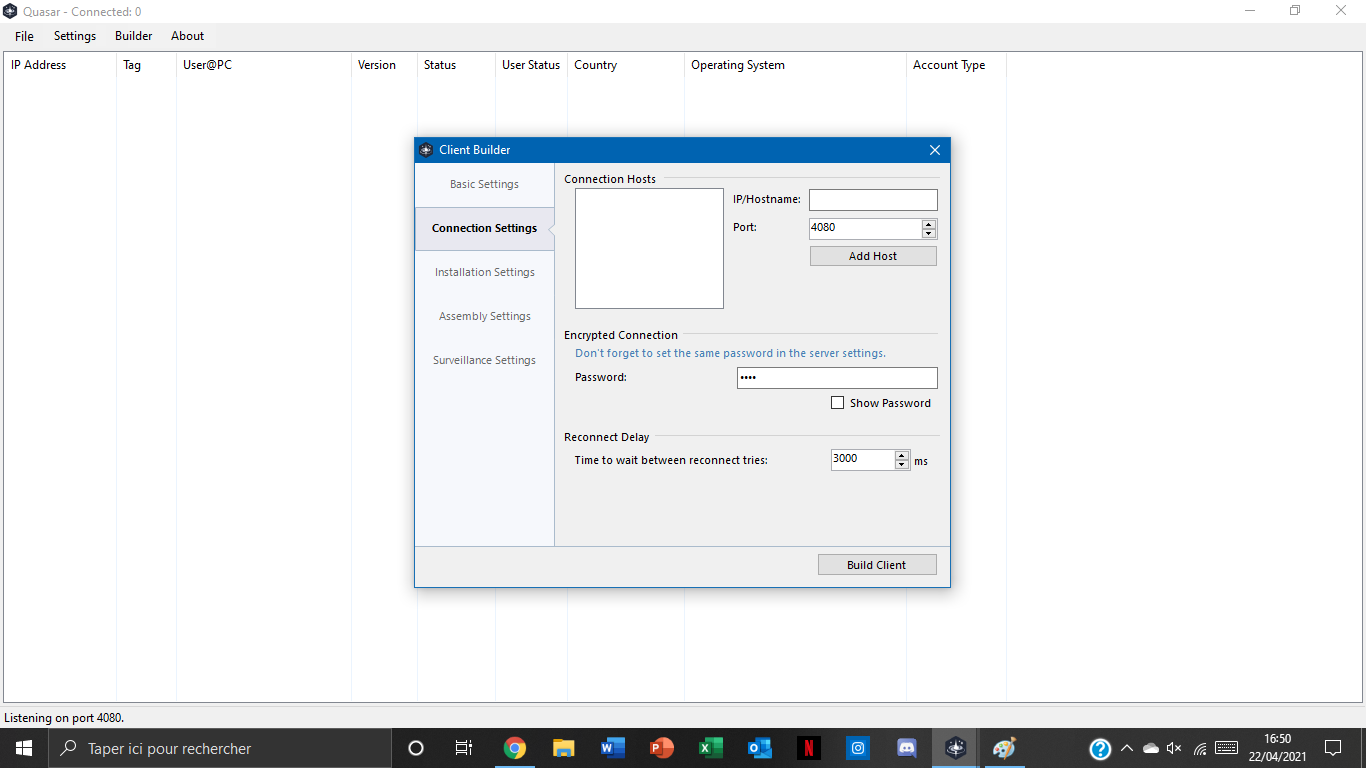Open Cortana circle icon
This screenshot has height=768, width=1366.
click(416, 748)
